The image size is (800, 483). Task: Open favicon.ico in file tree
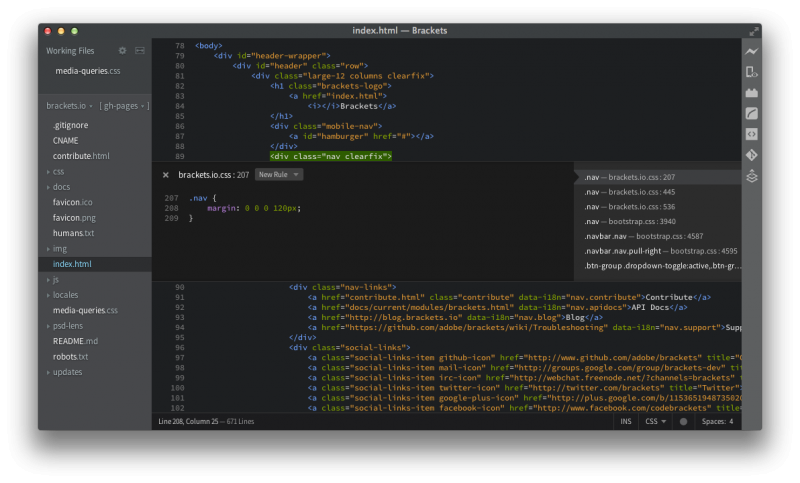72,202
